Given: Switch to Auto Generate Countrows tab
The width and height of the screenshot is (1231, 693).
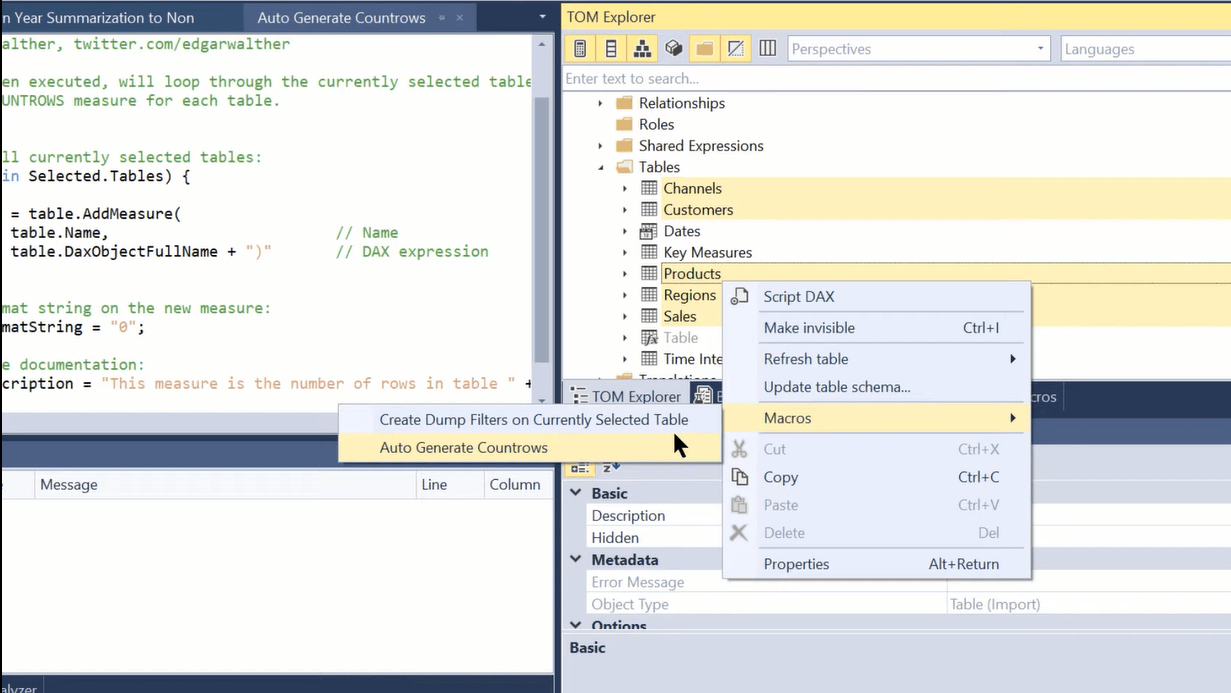Looking at the screenshot, I should point(341,18).
